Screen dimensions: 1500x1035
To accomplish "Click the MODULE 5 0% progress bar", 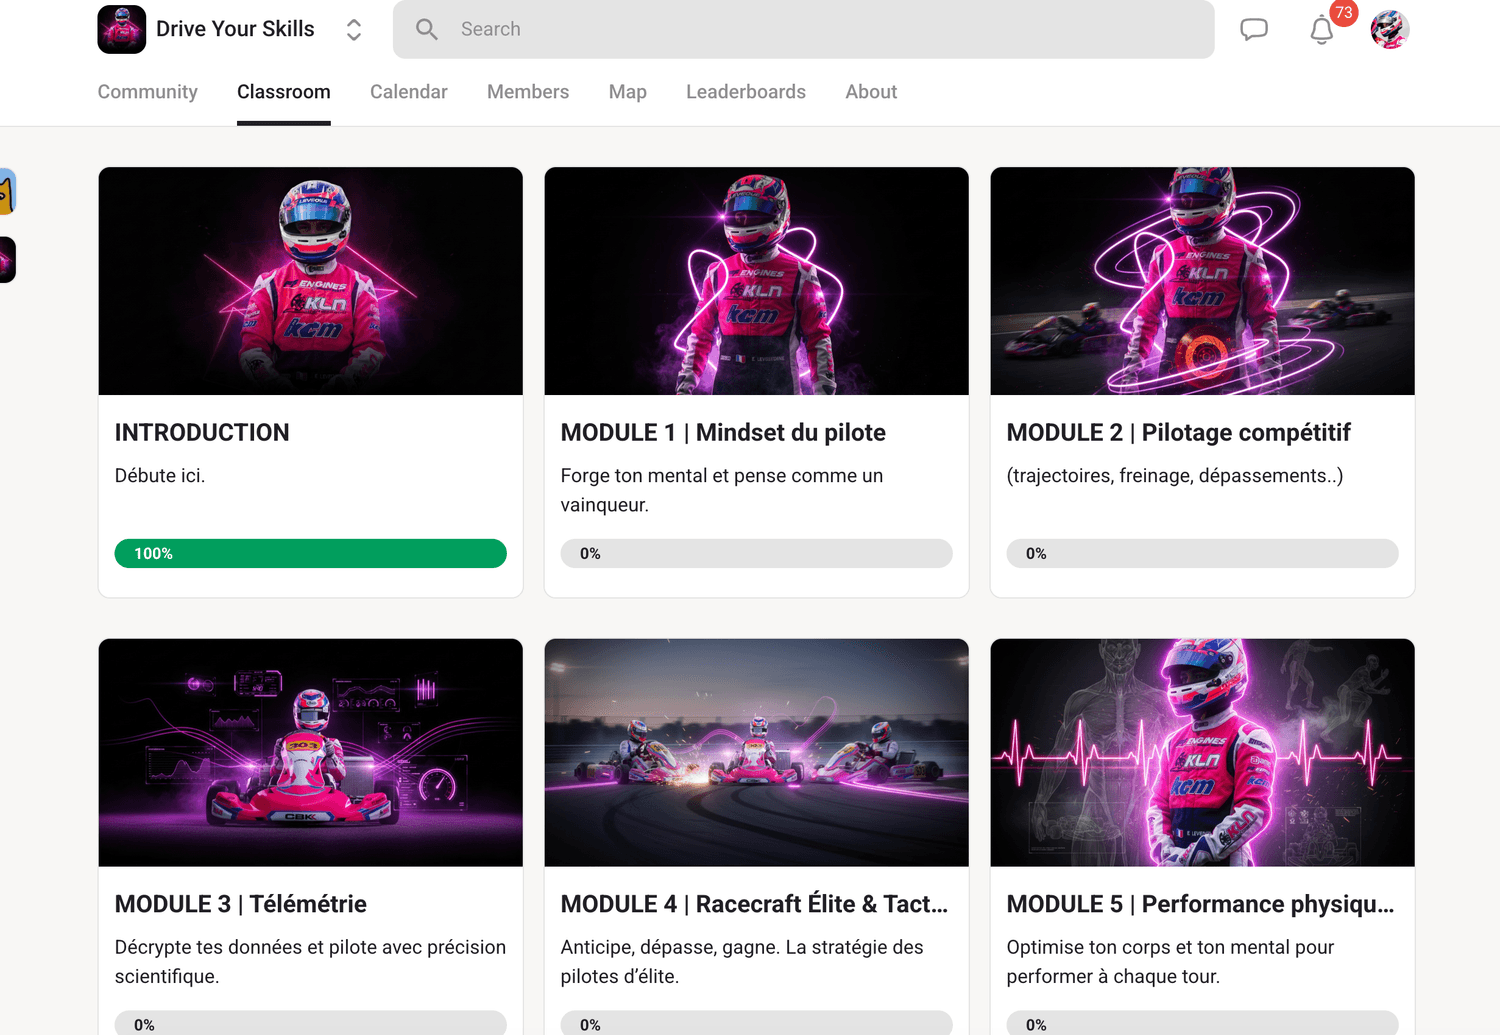I will coord(1203,1023).
